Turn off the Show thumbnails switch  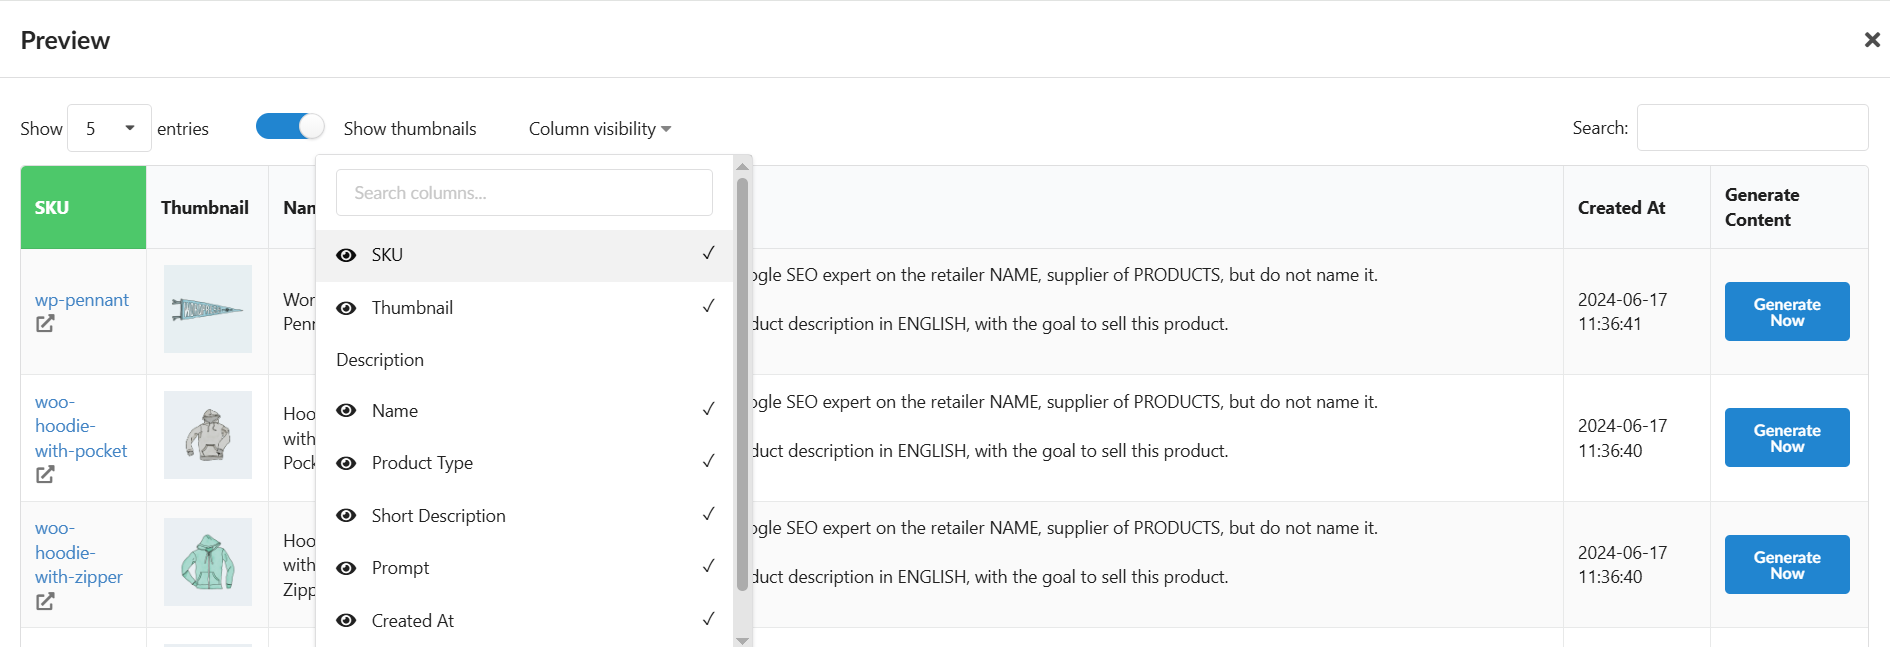tap(290, 127)
